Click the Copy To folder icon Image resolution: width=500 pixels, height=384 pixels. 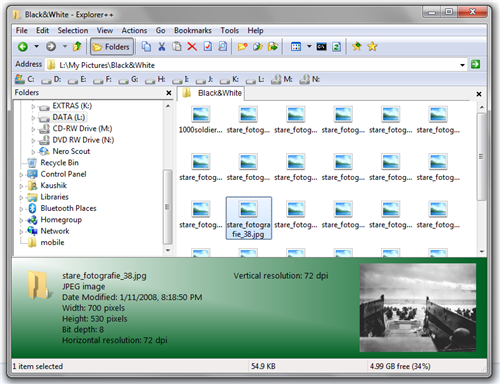257,47
